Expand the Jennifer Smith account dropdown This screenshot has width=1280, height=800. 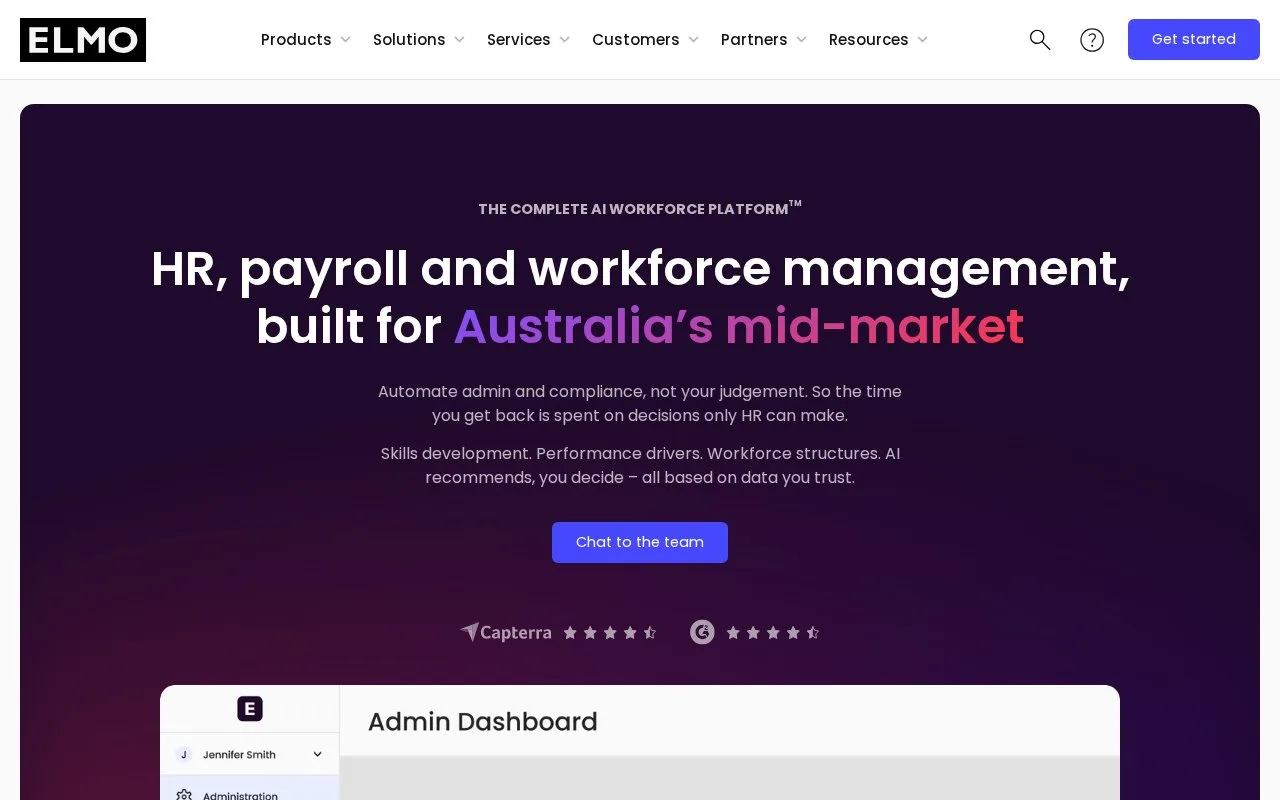(x=250, y=755)
